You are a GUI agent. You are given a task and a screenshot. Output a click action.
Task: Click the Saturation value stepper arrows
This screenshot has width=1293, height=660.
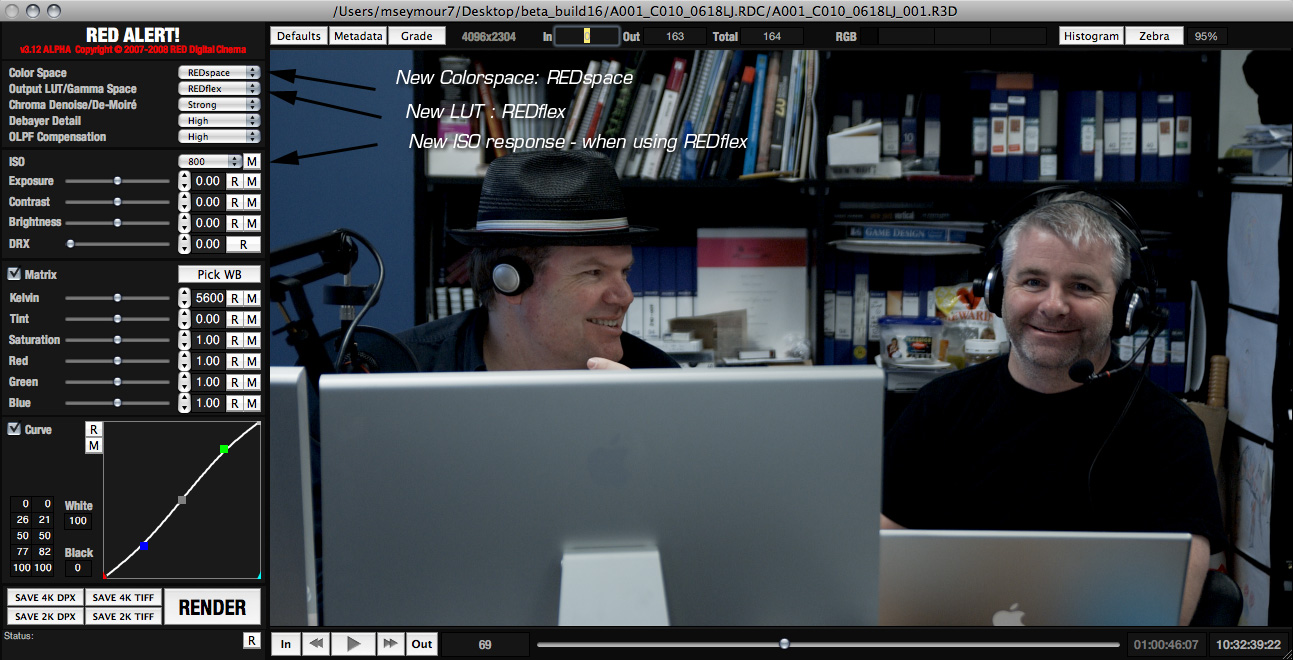tap(184, 340)
